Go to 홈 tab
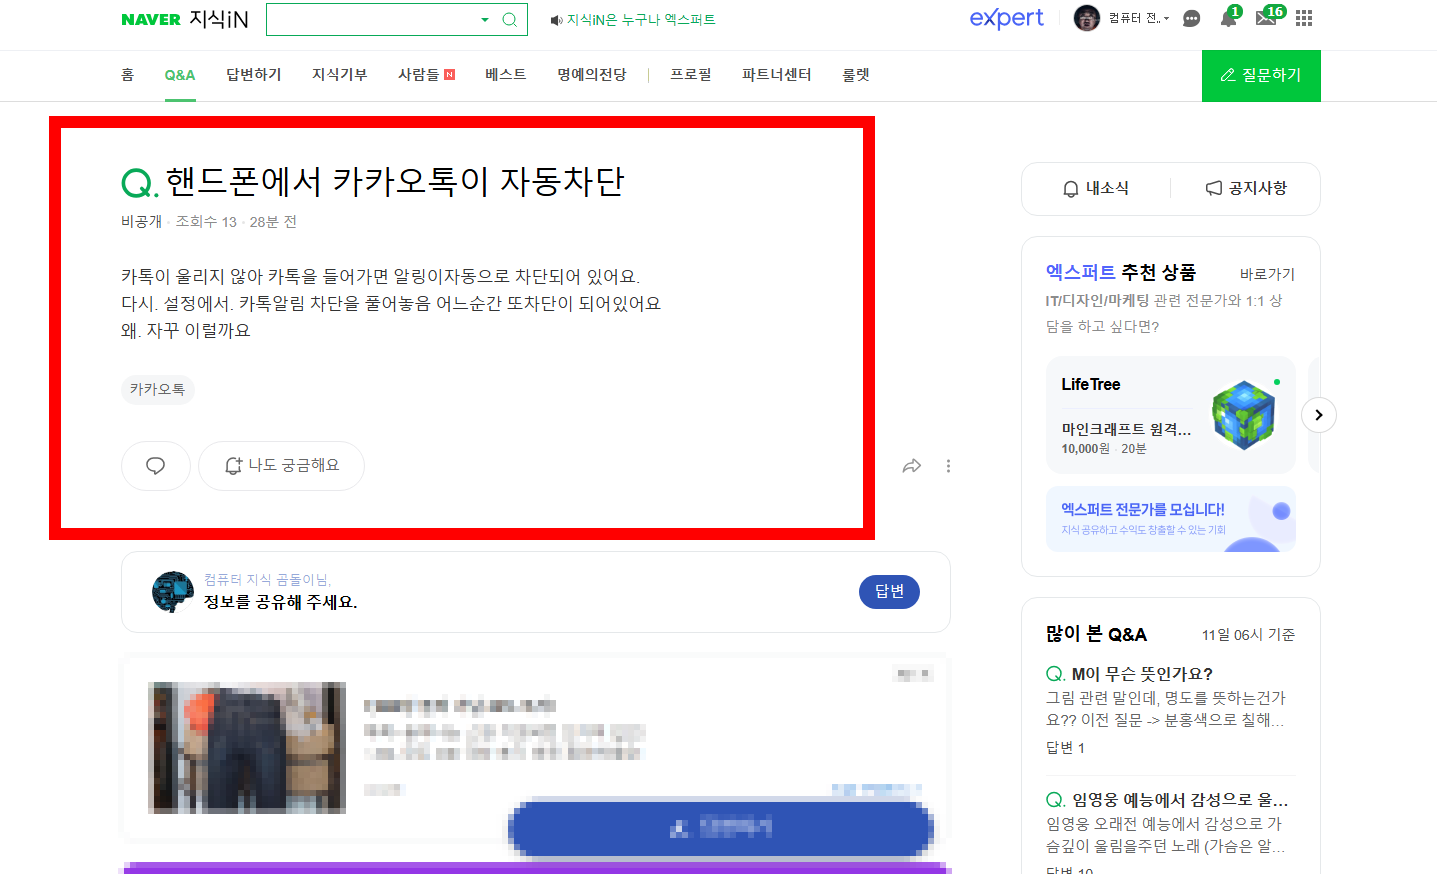Image resolution: width=1437 pixels, height=874 pixels. click(127, 75)
